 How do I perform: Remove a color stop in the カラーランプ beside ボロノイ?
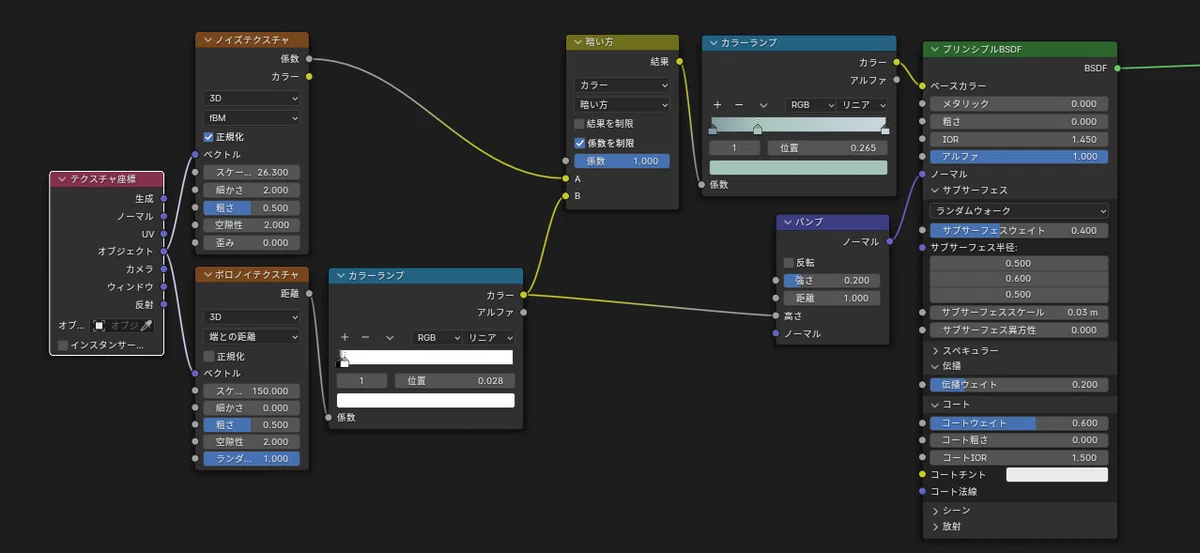[x=366, y=338]
